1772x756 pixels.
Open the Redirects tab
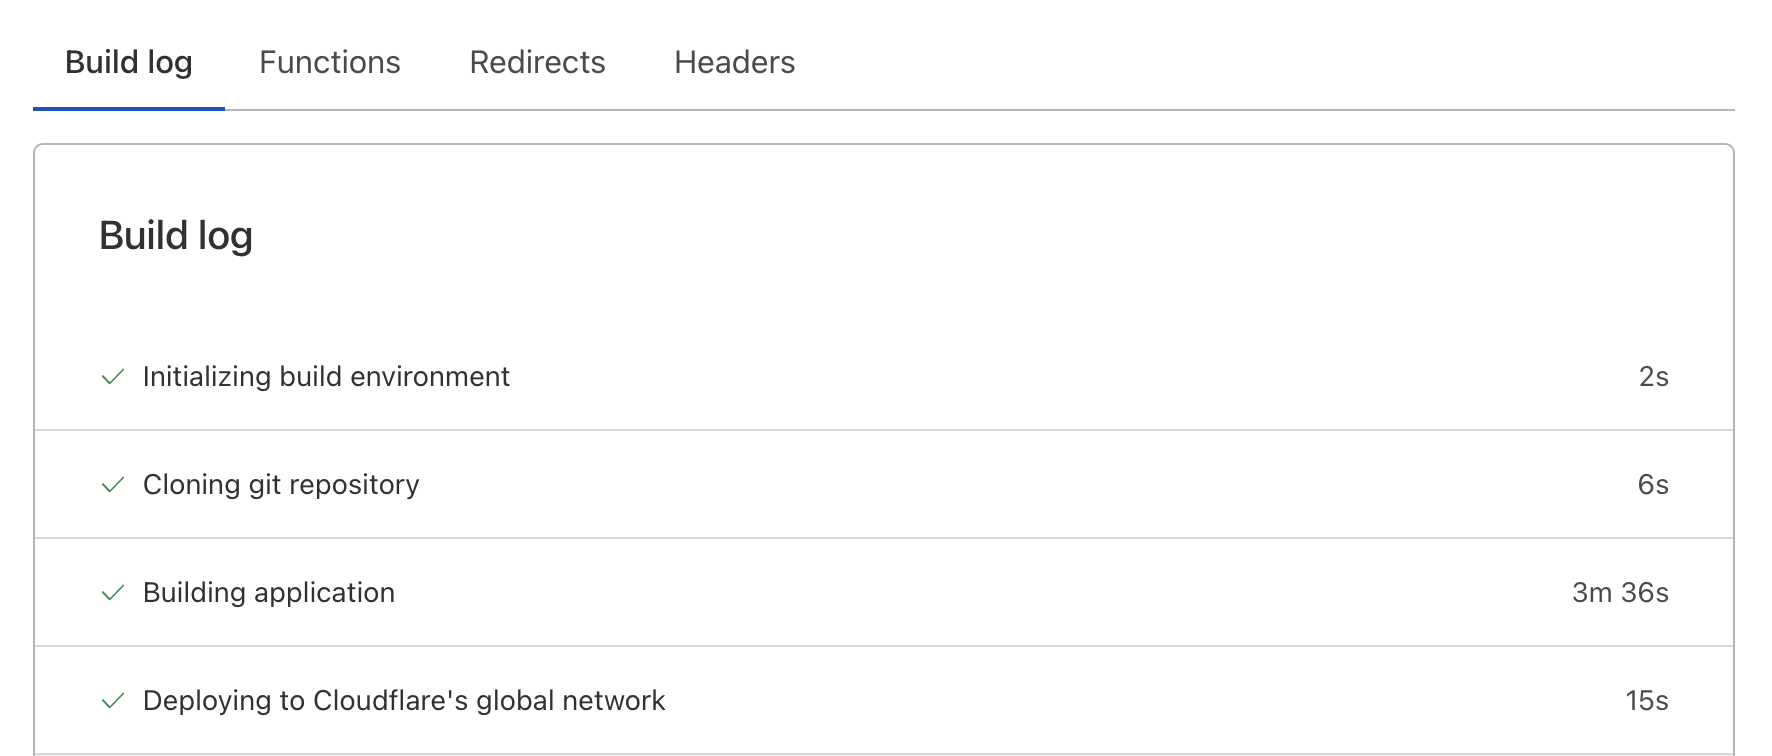pos(538,63)
